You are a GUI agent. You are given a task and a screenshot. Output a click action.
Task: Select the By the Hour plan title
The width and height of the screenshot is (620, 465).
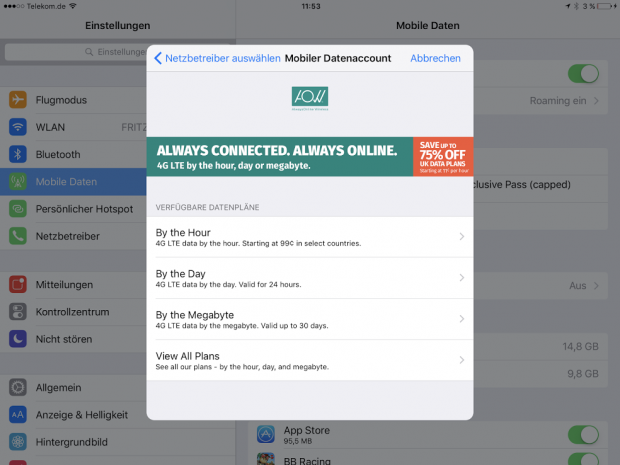point(183,232)
